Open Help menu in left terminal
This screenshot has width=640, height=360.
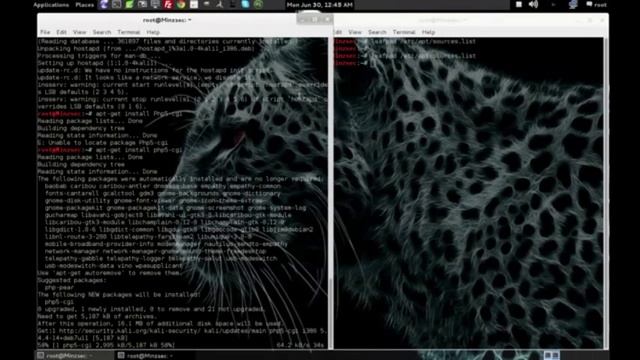pyautogui.click(x=153, y=32)
